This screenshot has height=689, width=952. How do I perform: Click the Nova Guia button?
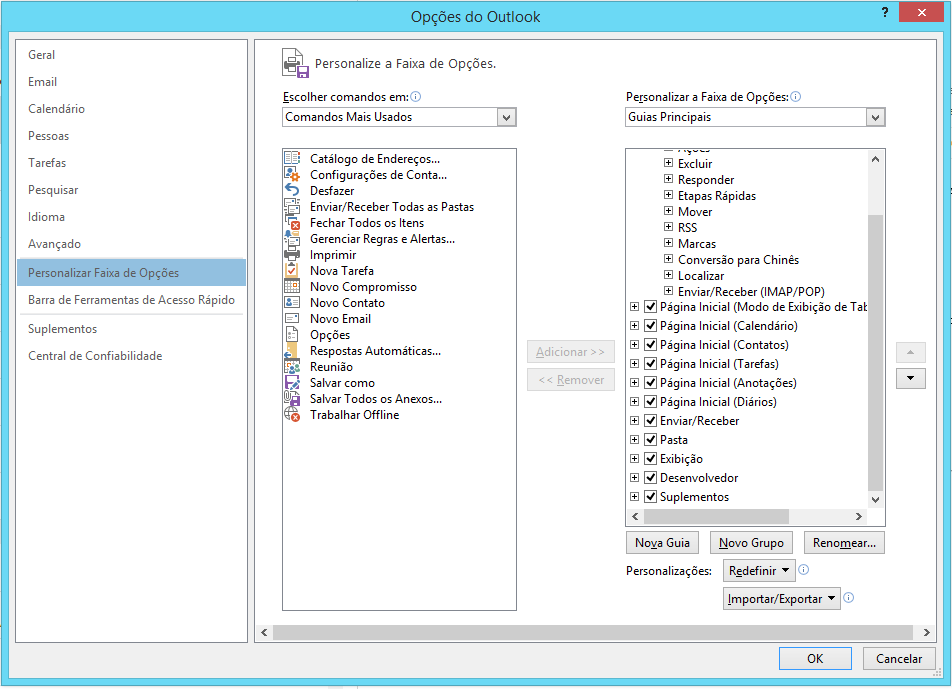[662, 543]
